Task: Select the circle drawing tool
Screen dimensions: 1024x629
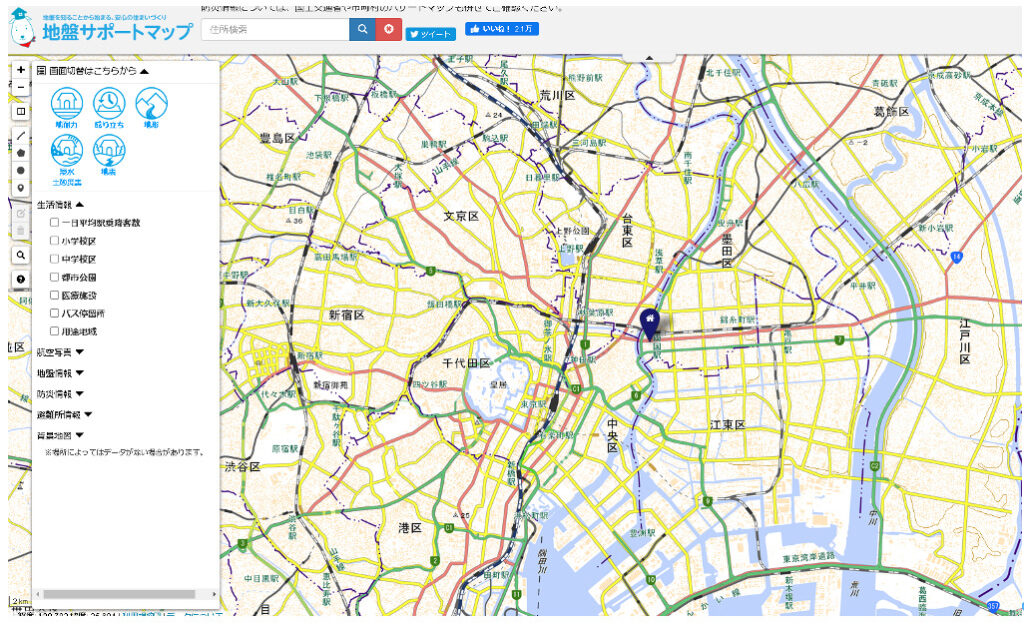Action: 21,170
